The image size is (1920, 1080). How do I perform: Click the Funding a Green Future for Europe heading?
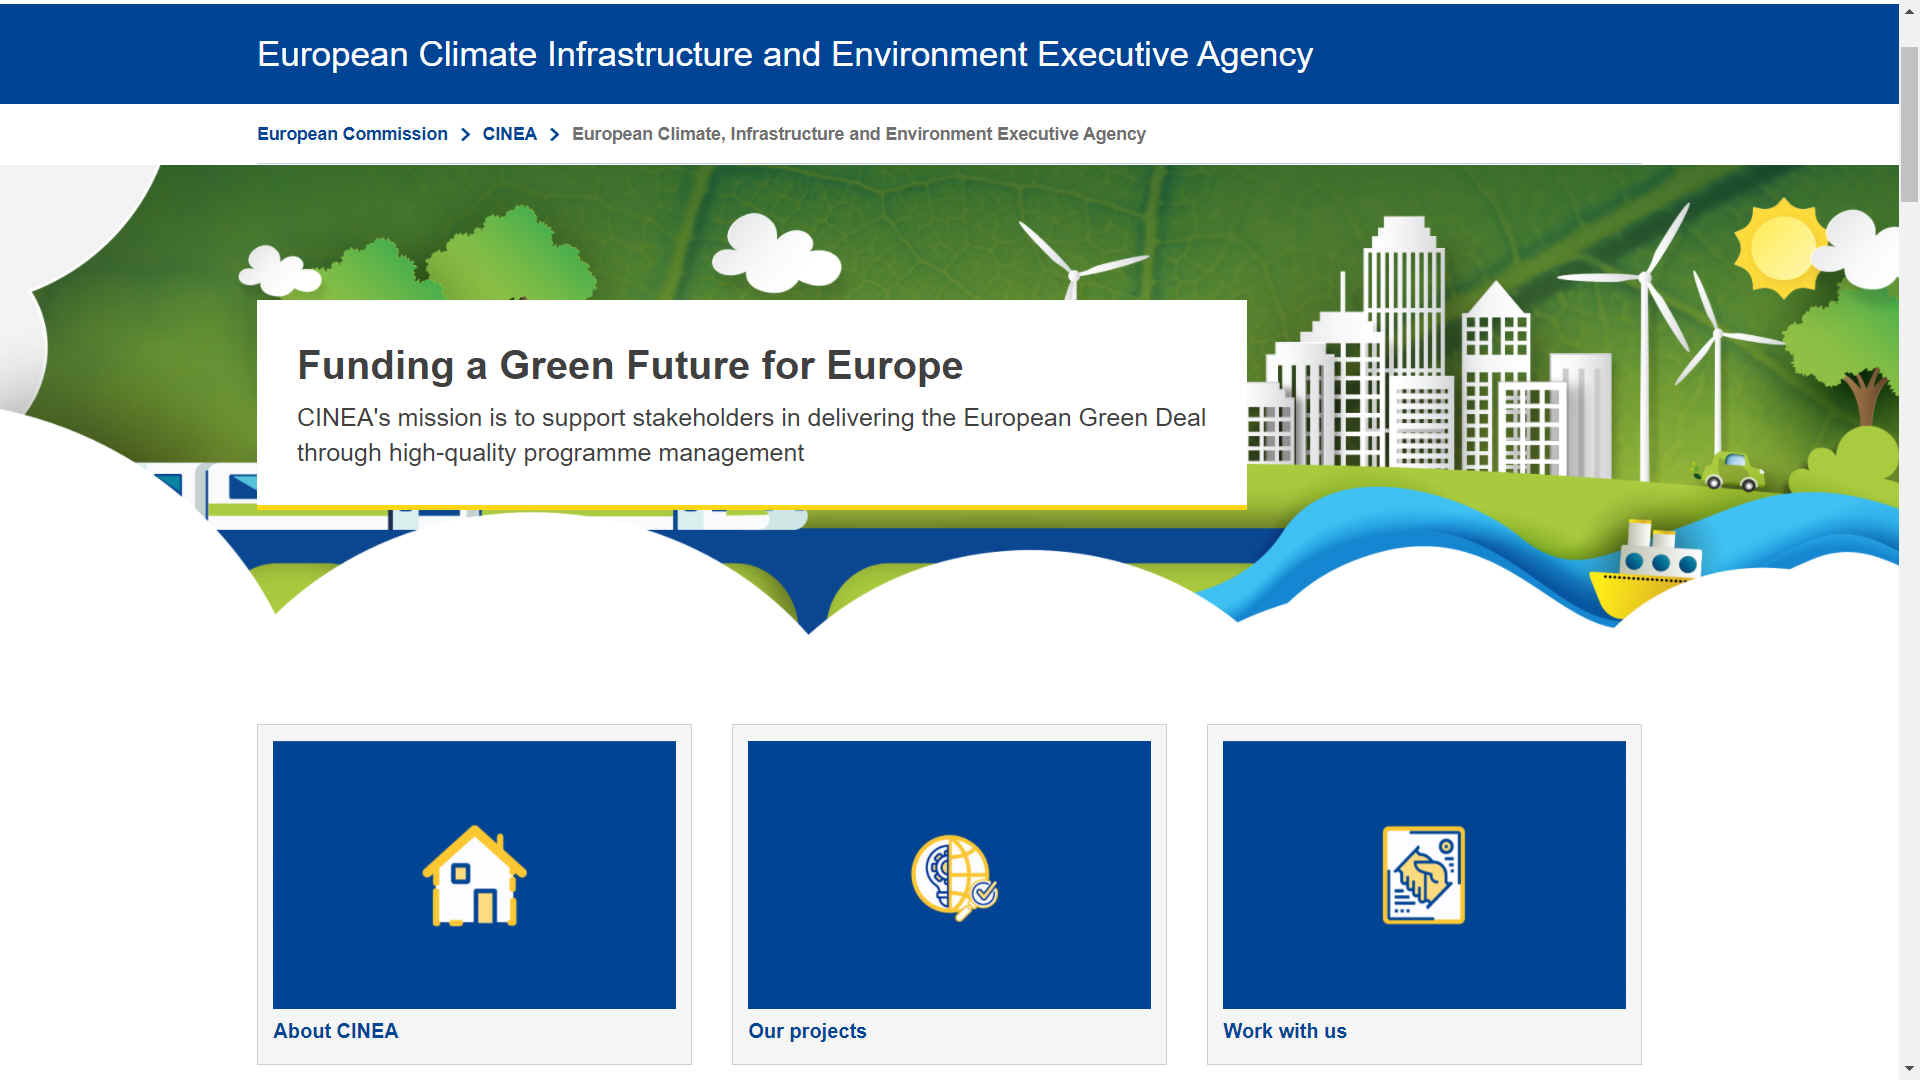pos(630,365)
